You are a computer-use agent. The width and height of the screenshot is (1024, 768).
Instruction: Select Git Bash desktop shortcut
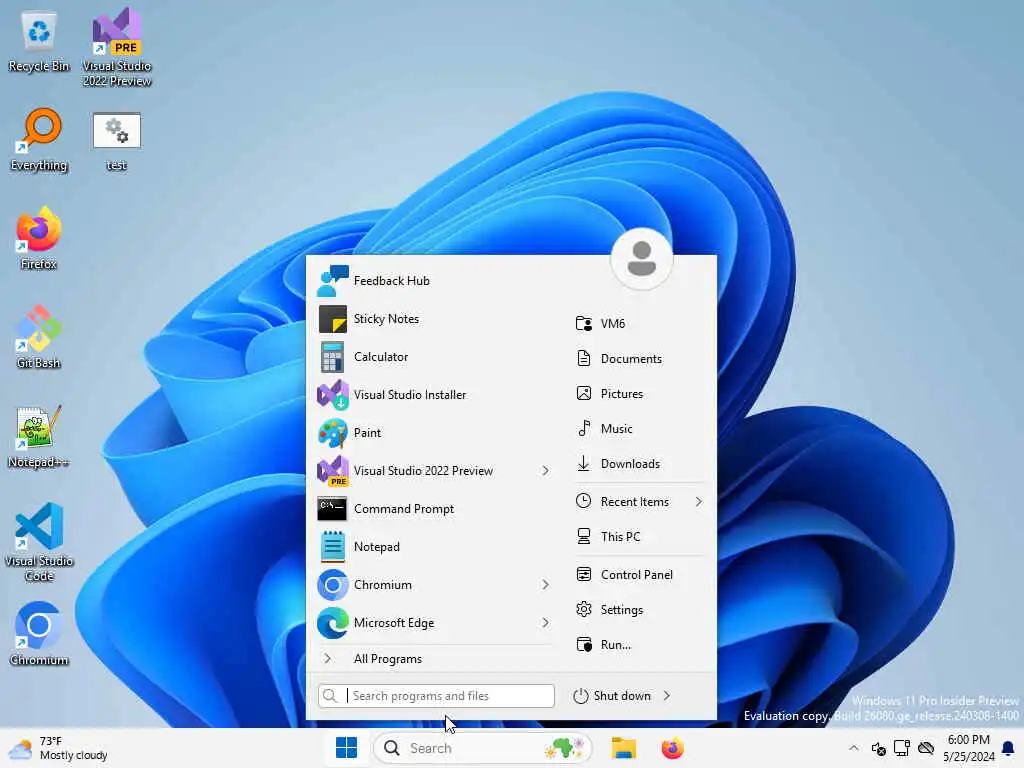click(x=39, y=337)
